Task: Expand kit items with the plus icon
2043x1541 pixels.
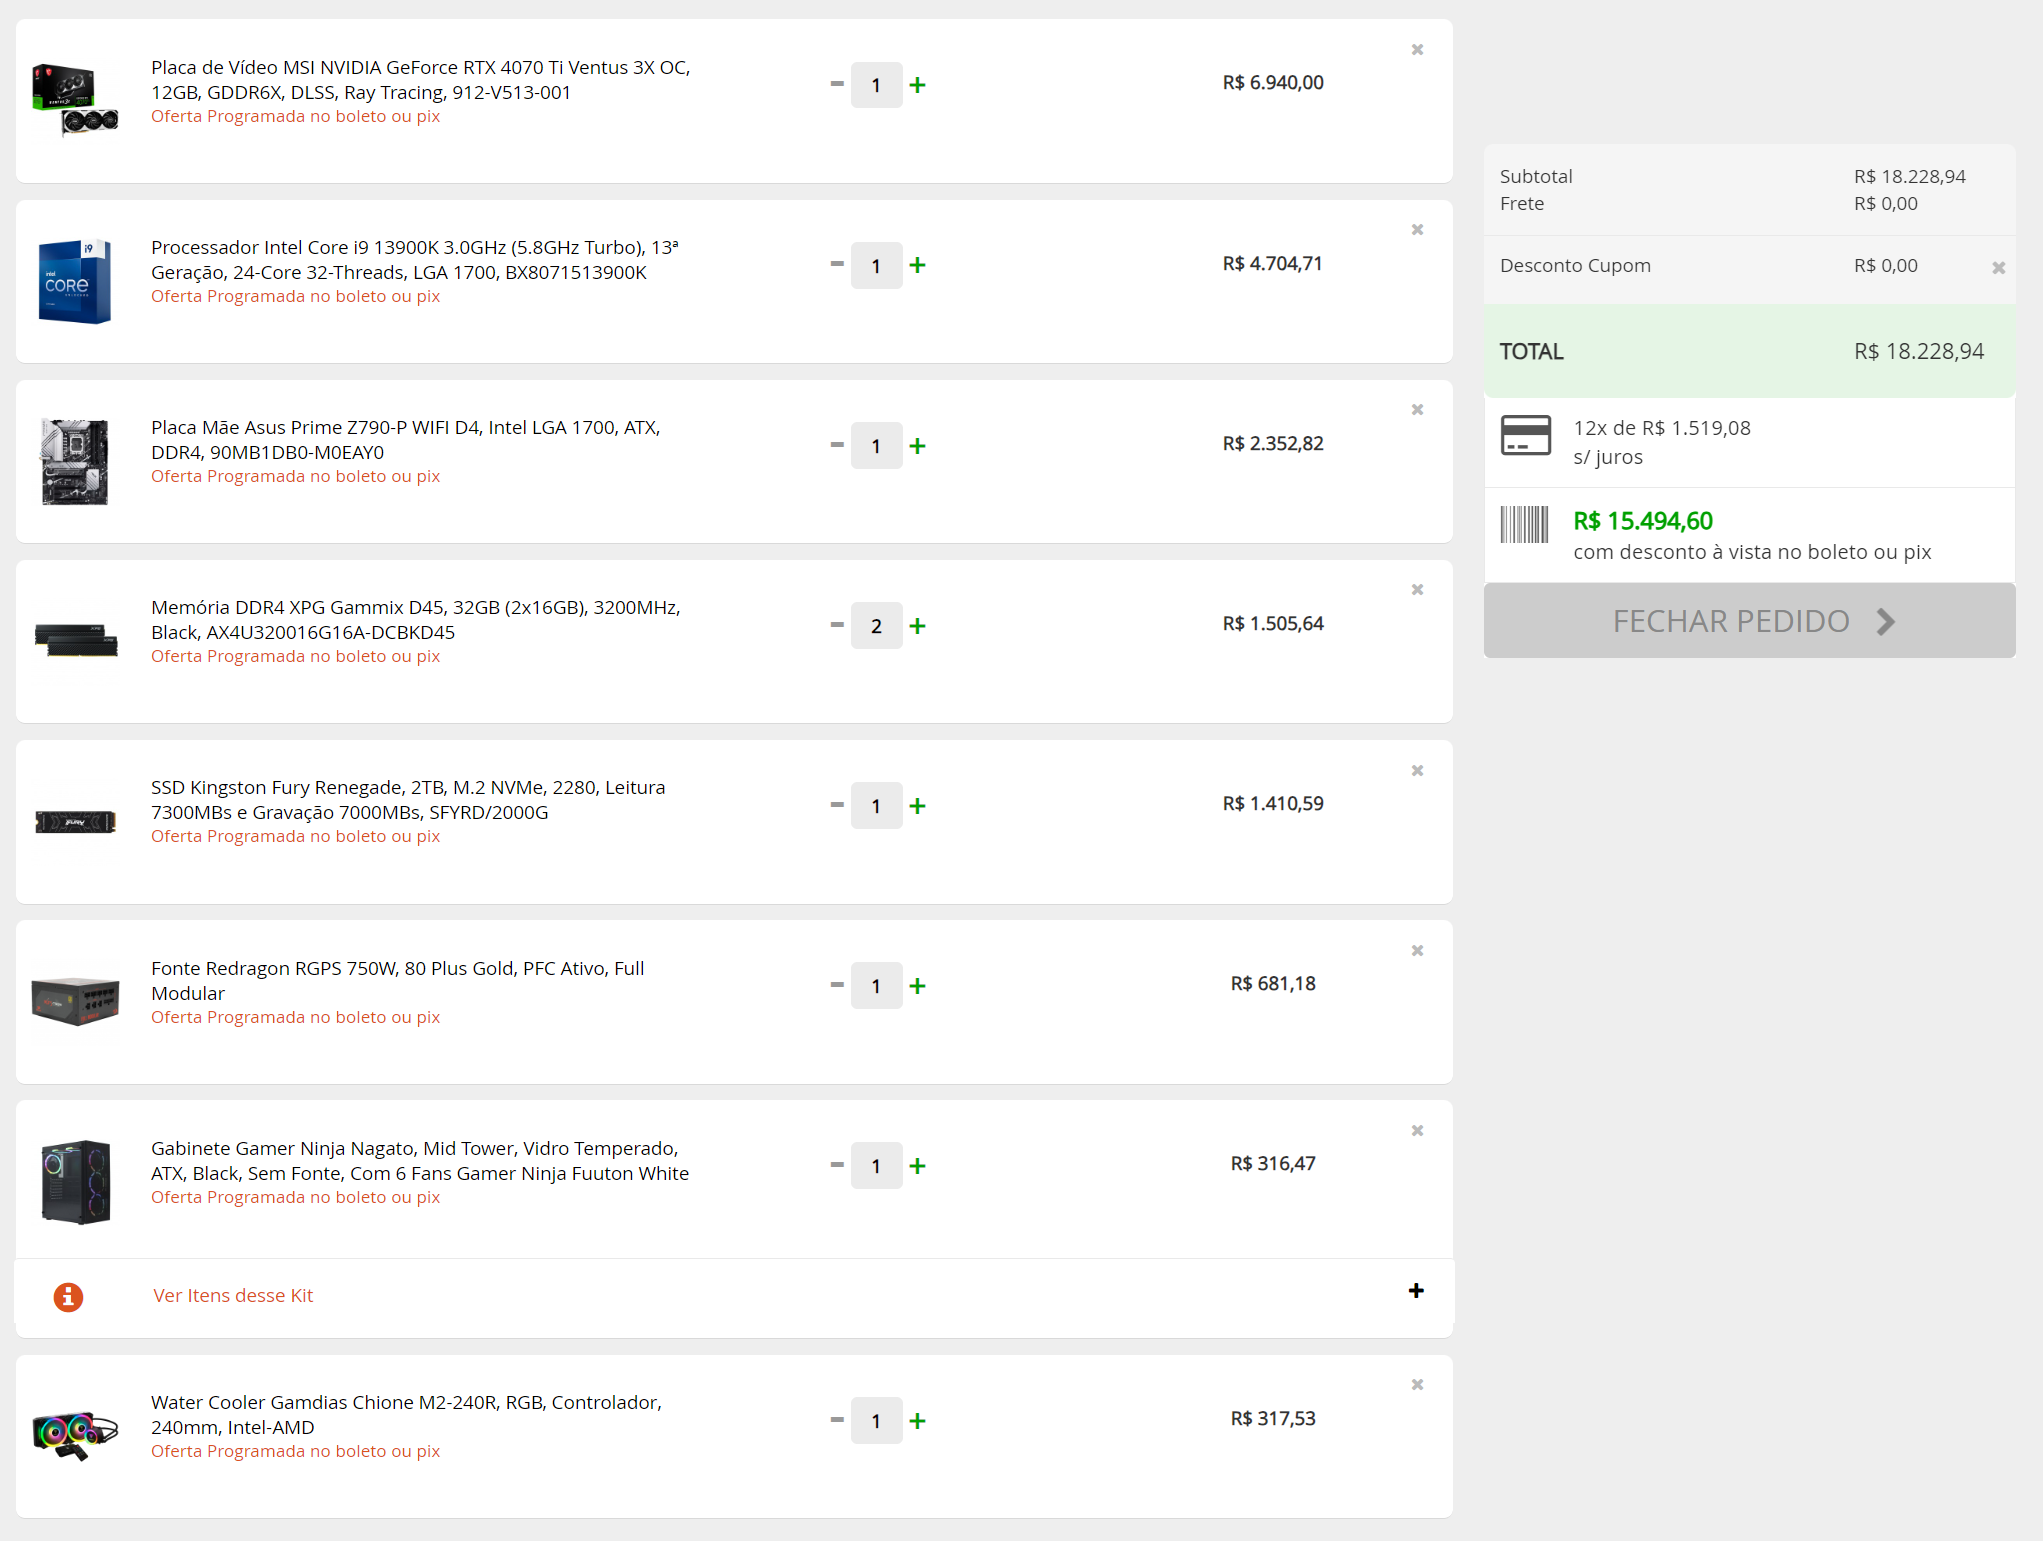Action: [1416, 1290]
